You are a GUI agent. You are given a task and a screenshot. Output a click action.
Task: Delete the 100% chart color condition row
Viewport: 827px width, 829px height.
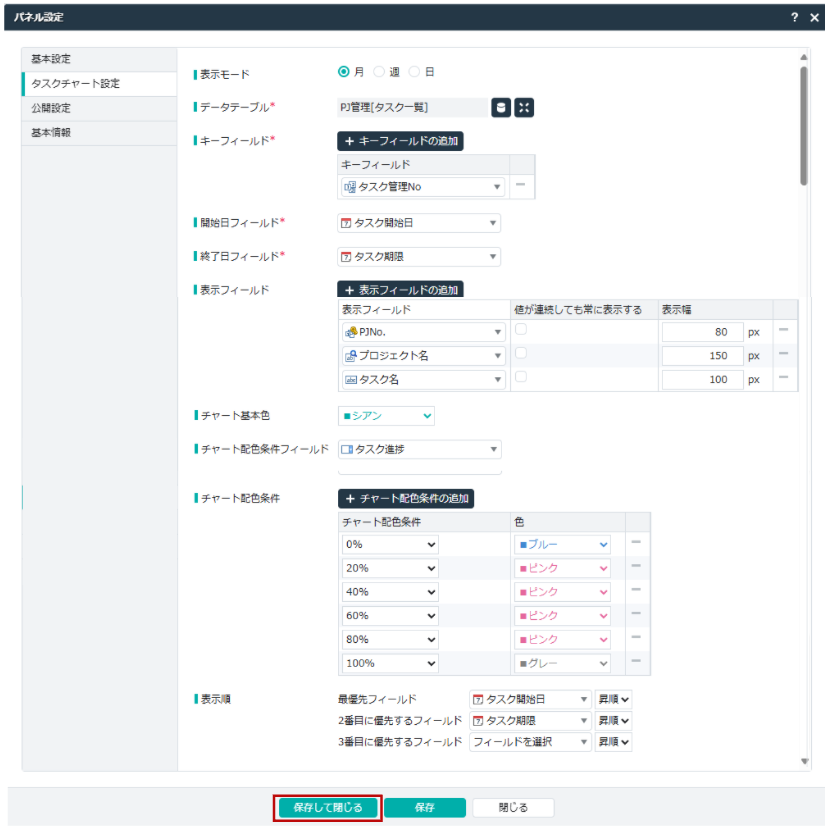coord(636,662)
